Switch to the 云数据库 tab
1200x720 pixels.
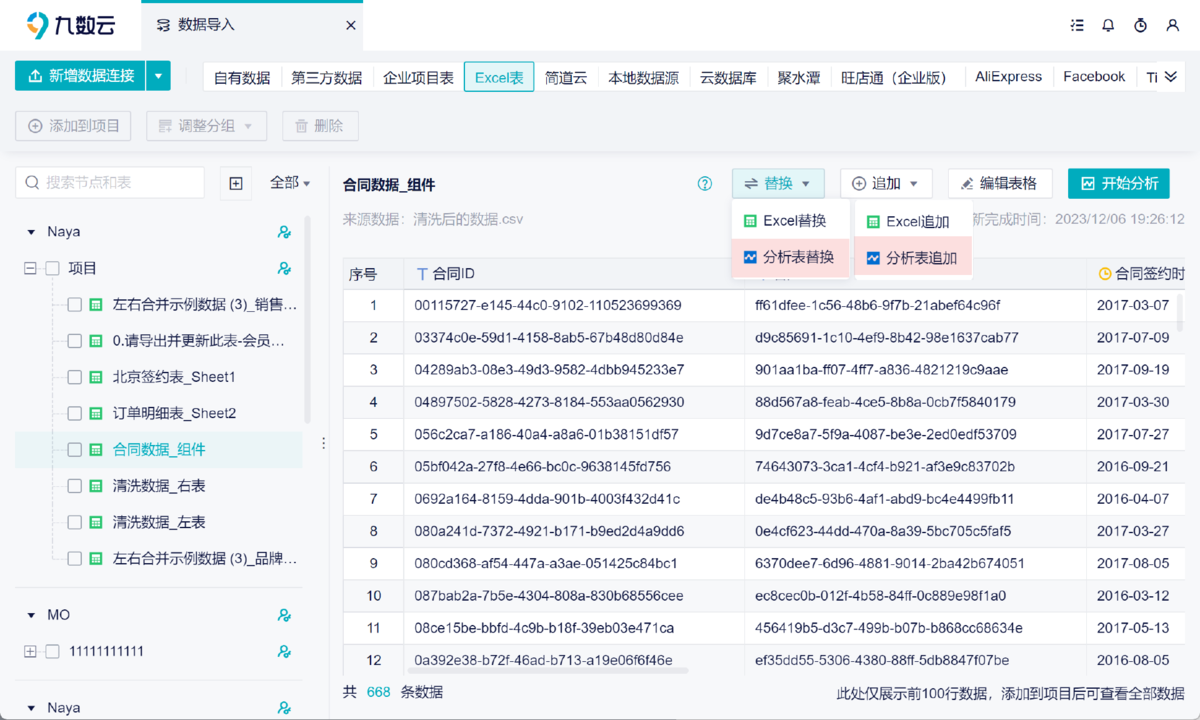coord(728,77)
